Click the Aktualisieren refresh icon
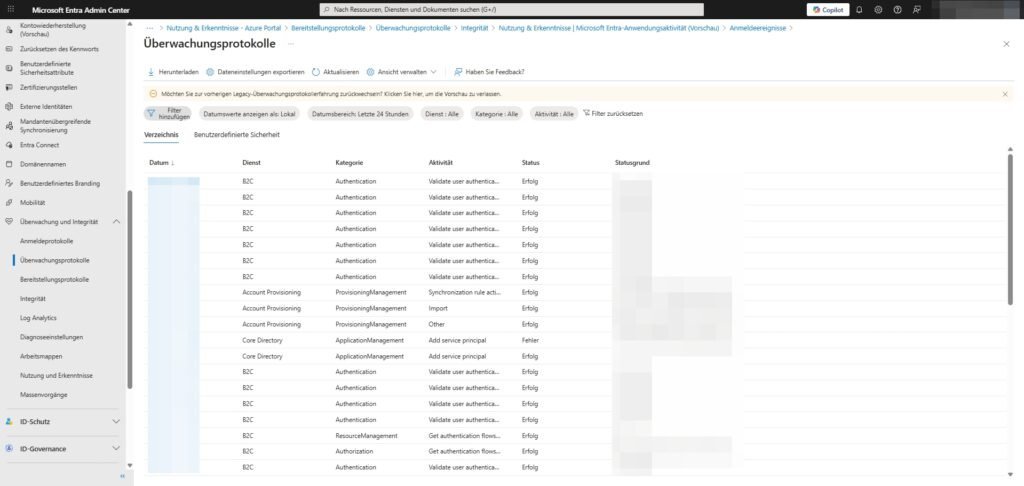The width and height of the screenshot is (1024, 486). [316, 72]
